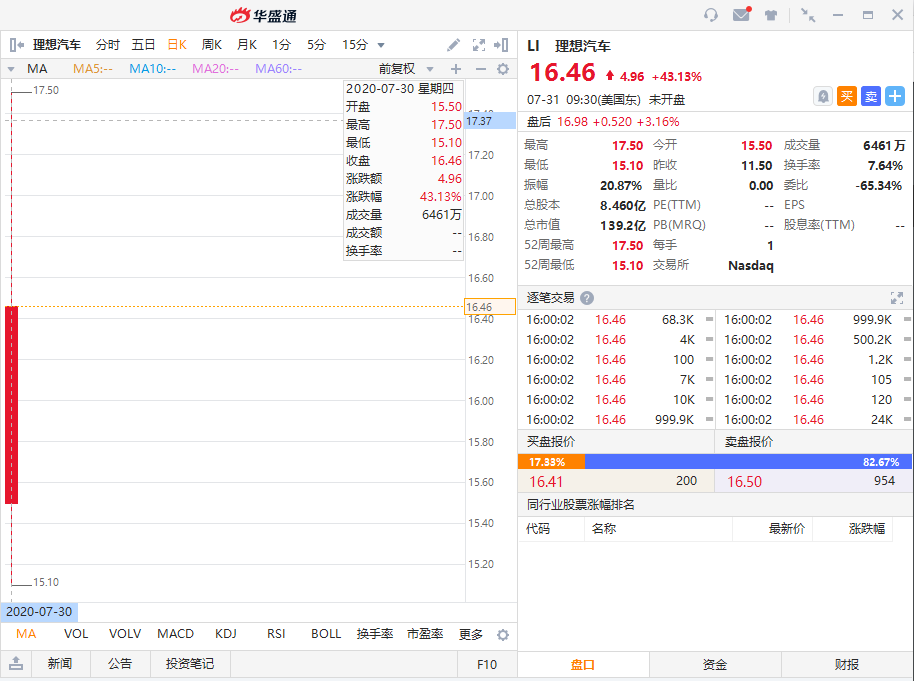Open the skin theme shirt icon
The width and height of the screenshot is (914, 681).
click(771, 15)
